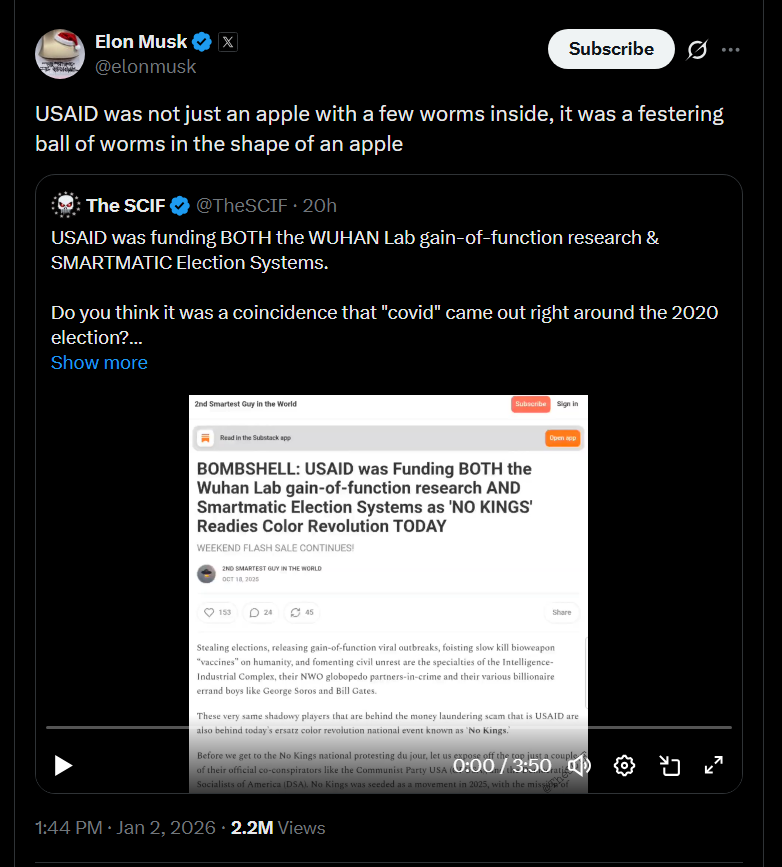Open Elon Musk's profile picture
782x867 pixels.
click(60, 54)
